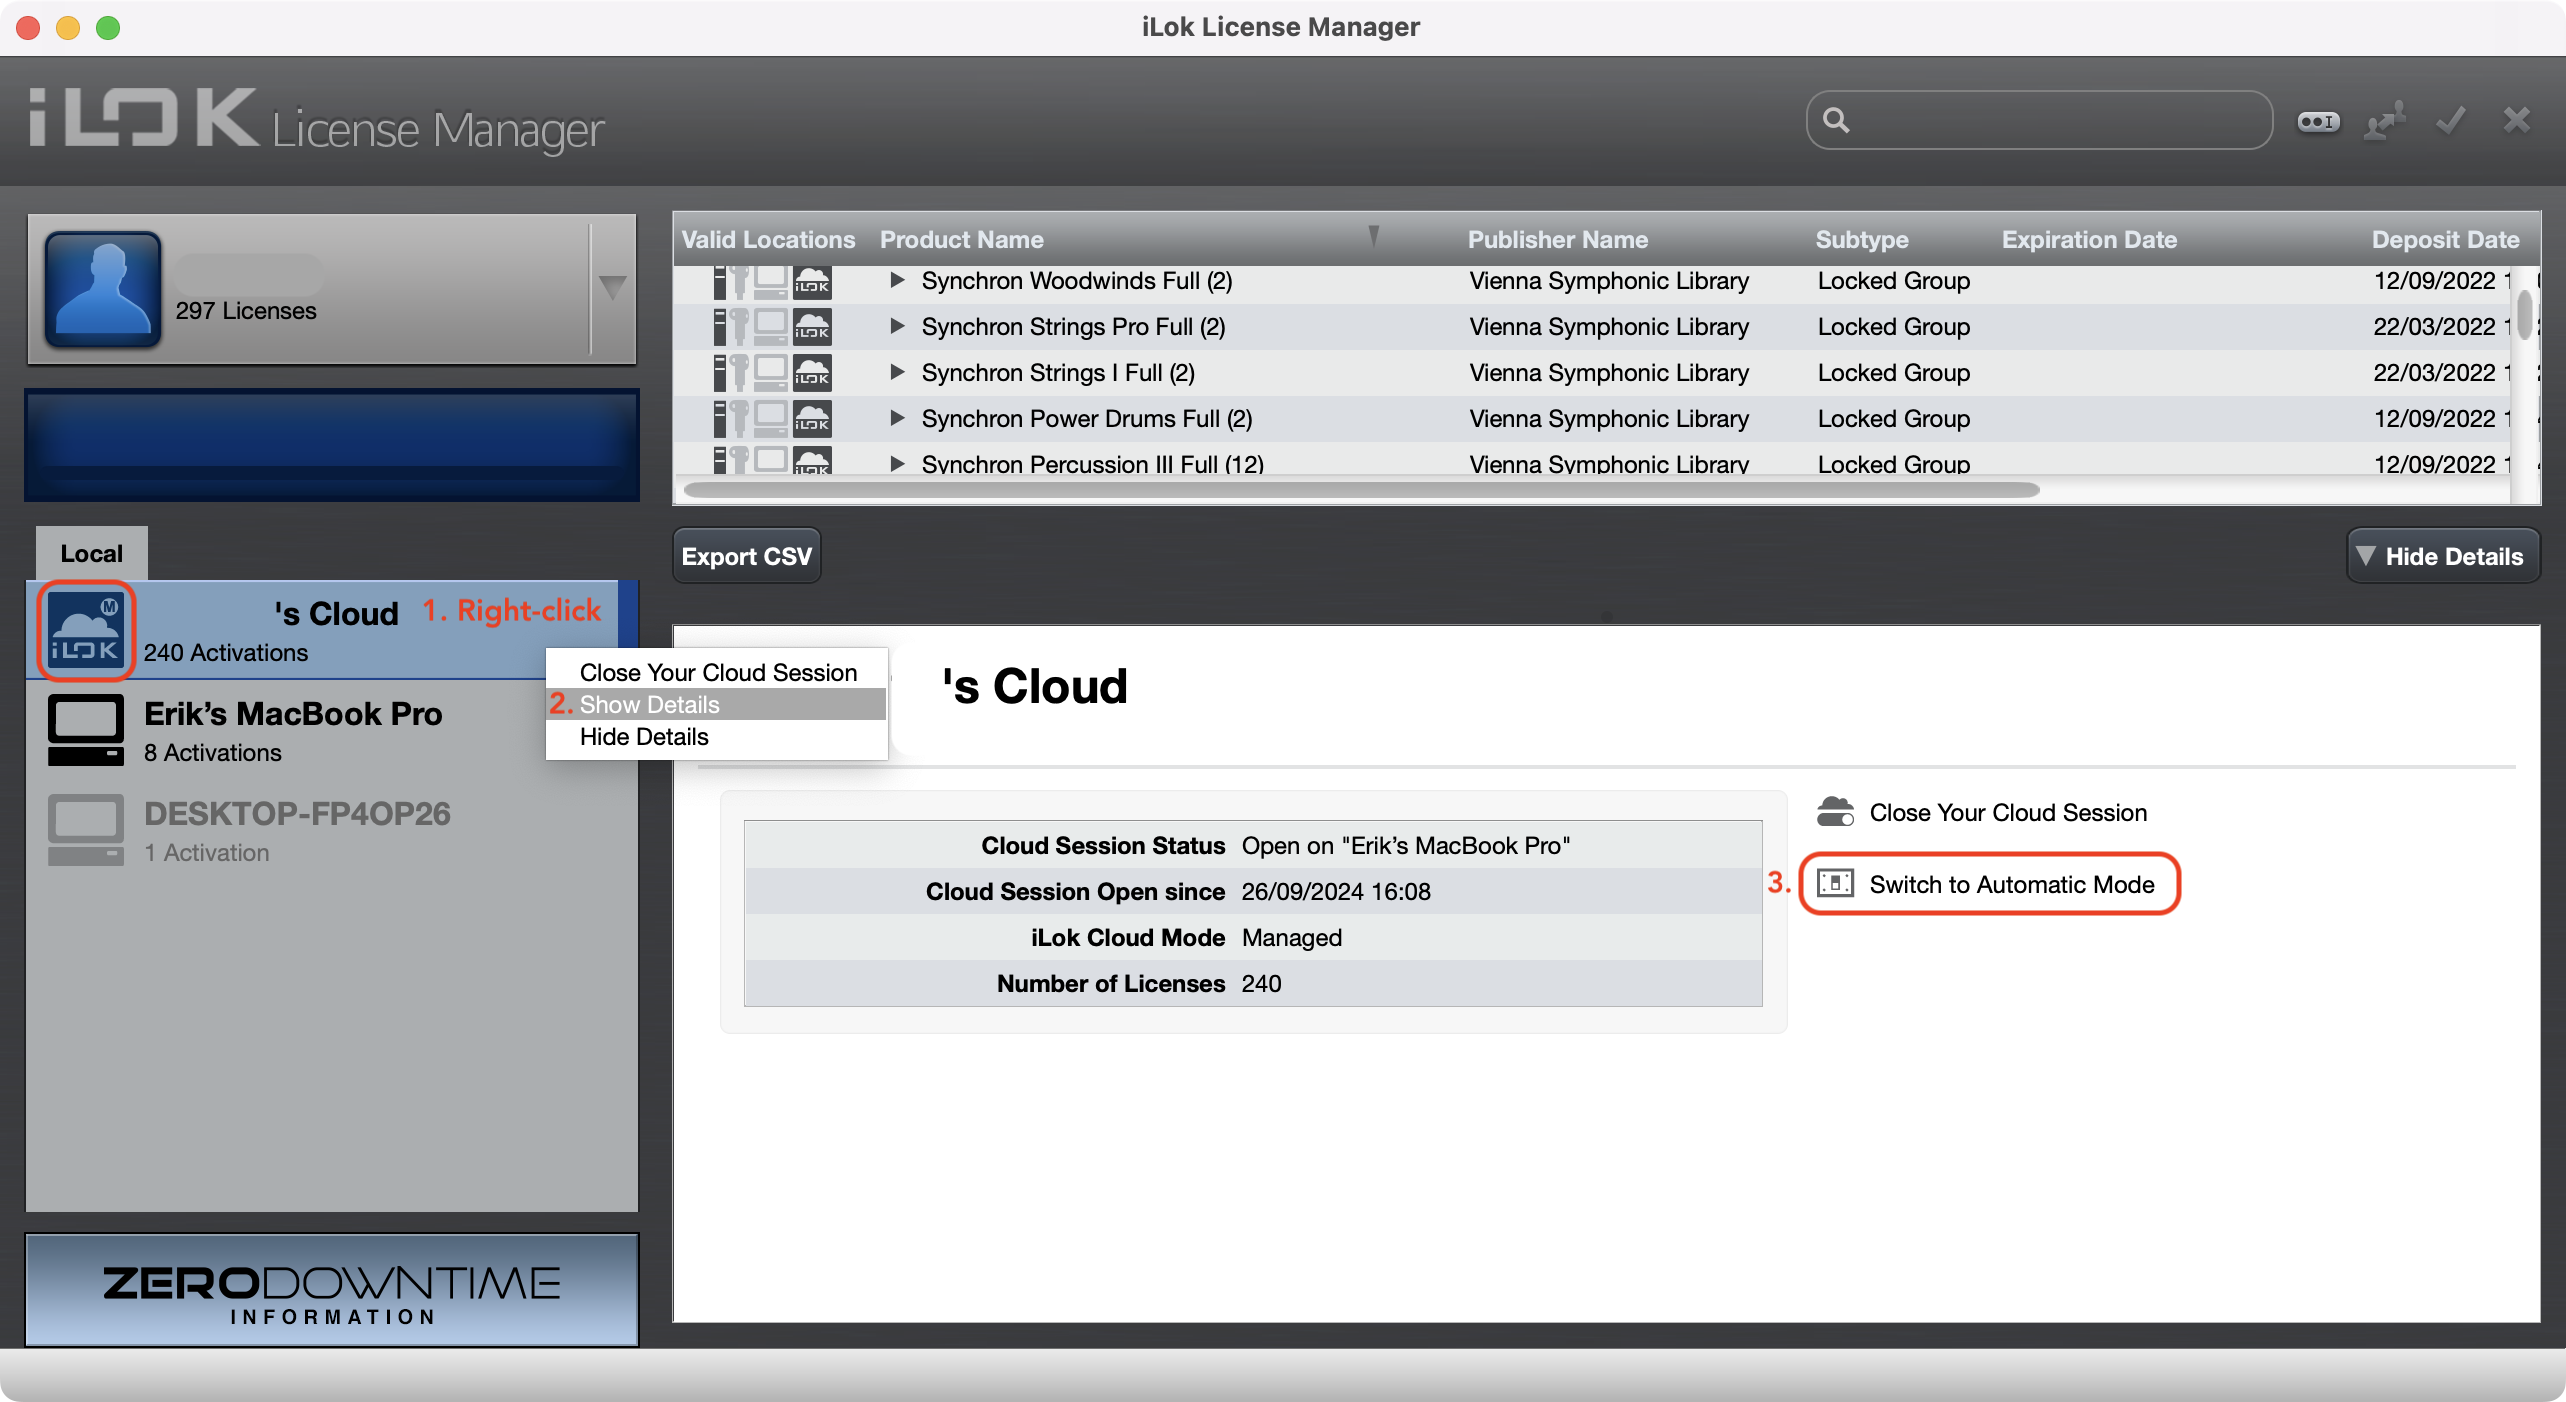Expand the Synchron Strings Pro Full group
2566x1402 pixels.
[897, 327]
